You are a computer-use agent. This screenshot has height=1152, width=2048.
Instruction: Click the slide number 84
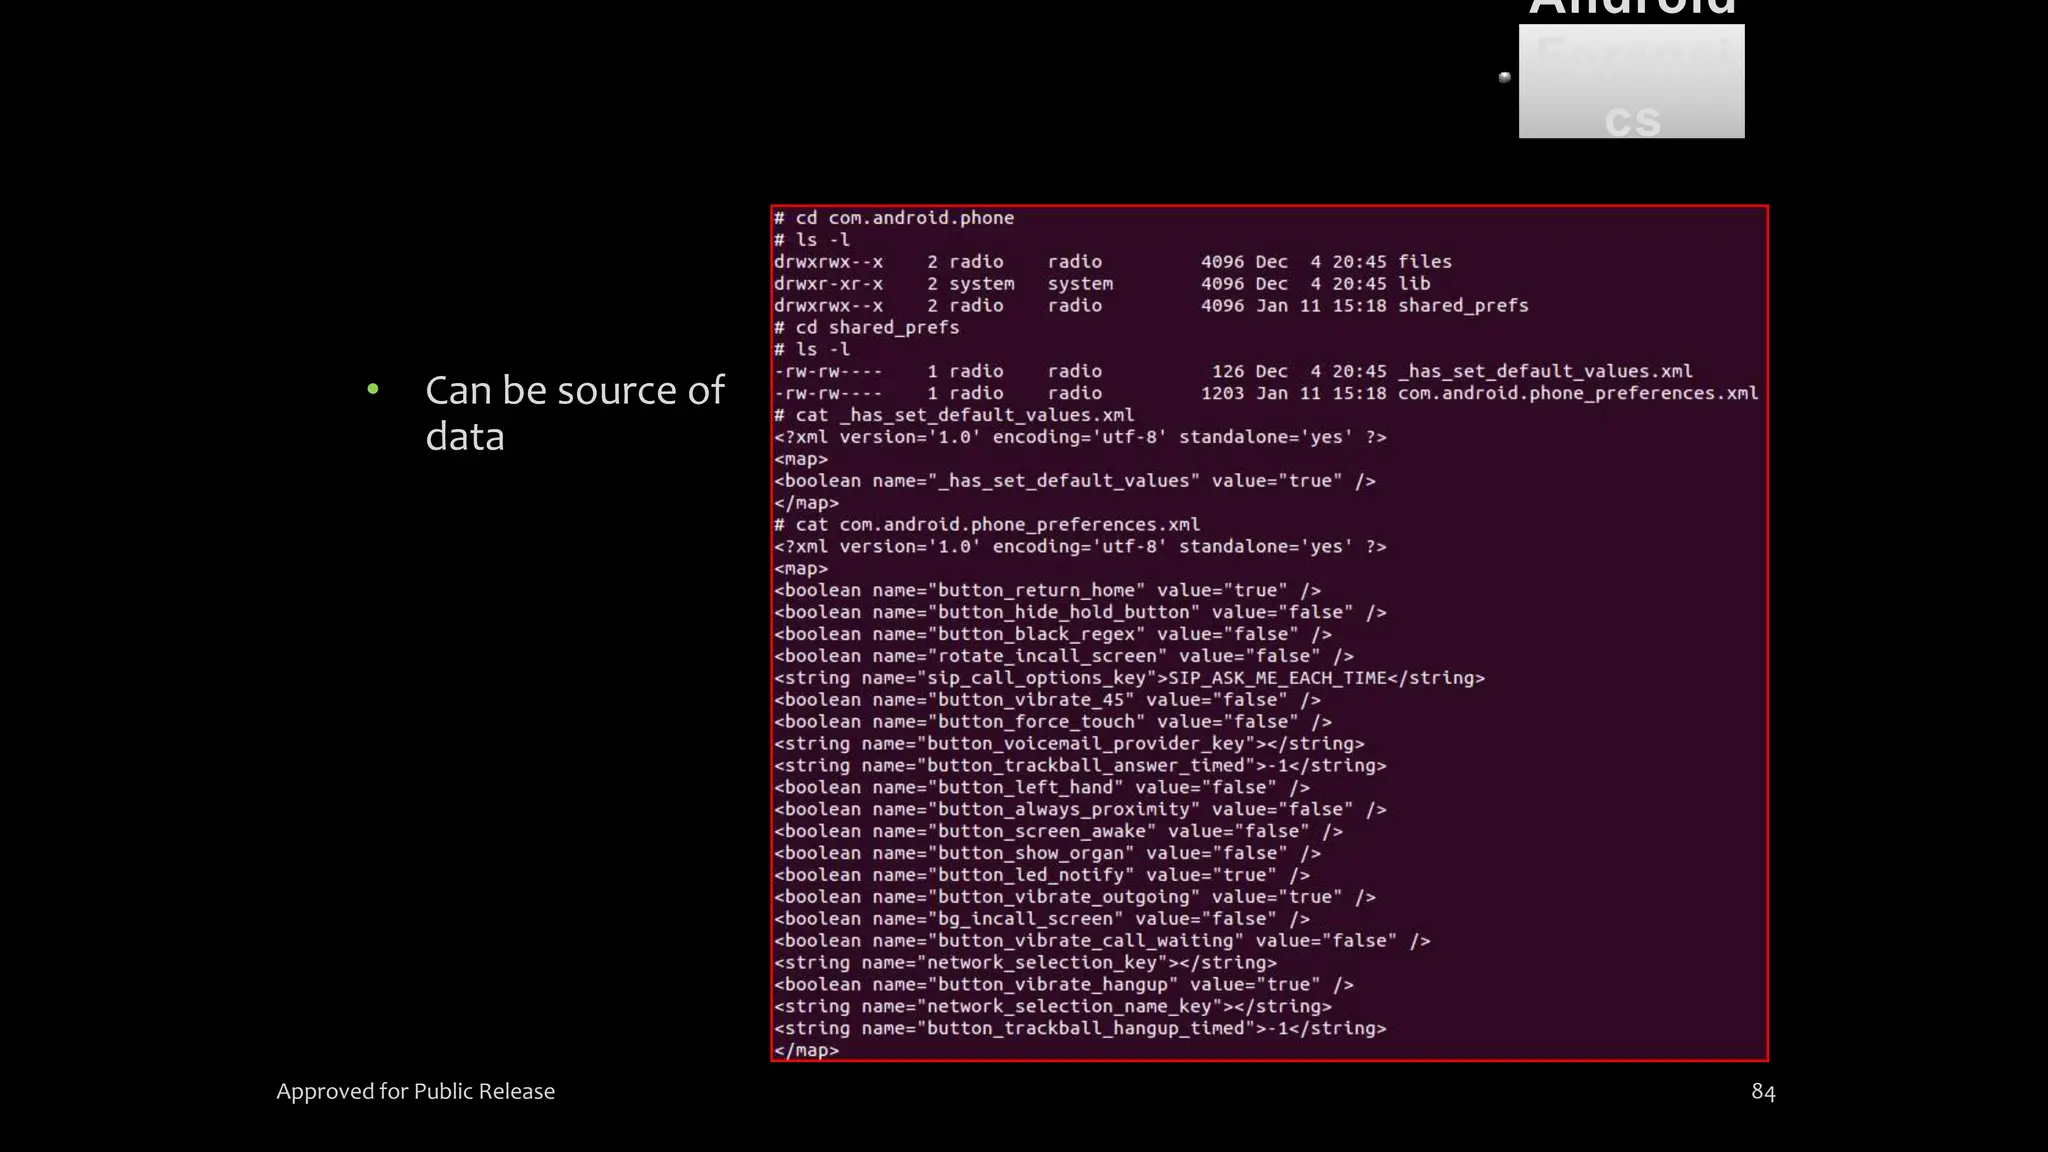click(x=1763, y=1092)
